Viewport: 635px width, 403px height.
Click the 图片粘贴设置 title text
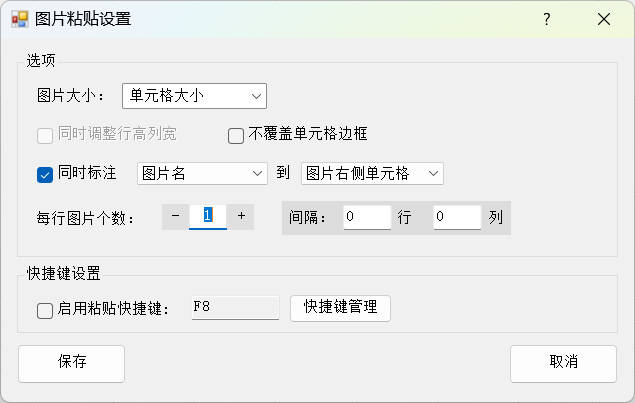coord(82,19)
